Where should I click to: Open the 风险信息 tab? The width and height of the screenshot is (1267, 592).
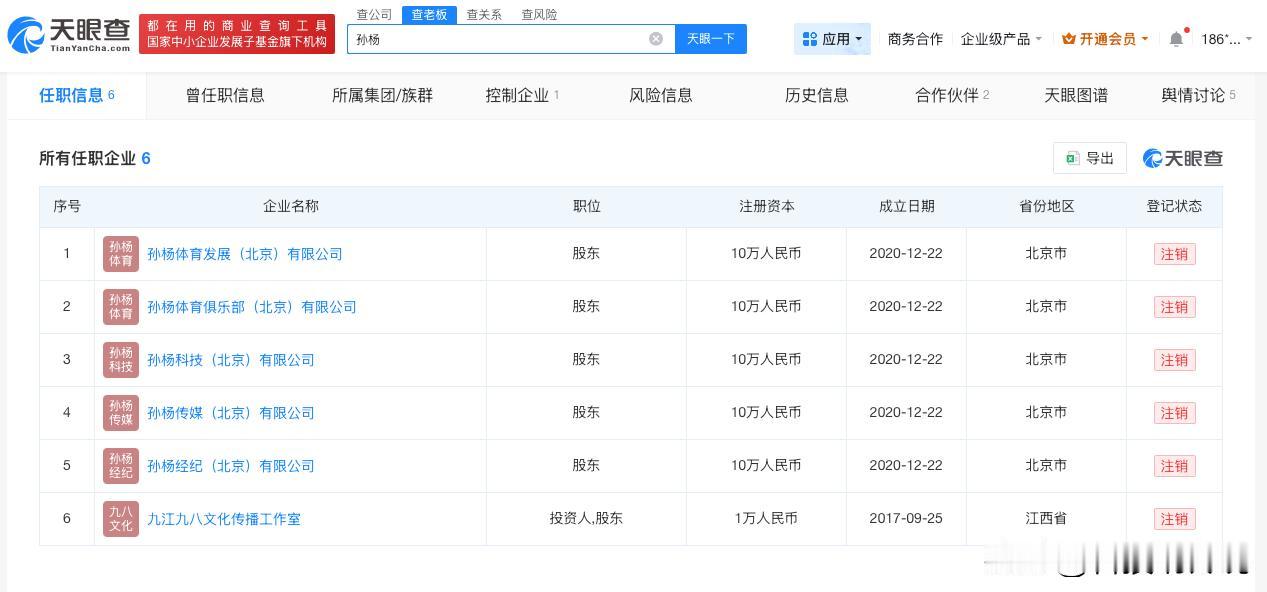pyautogui.click(x=661, y=96)
